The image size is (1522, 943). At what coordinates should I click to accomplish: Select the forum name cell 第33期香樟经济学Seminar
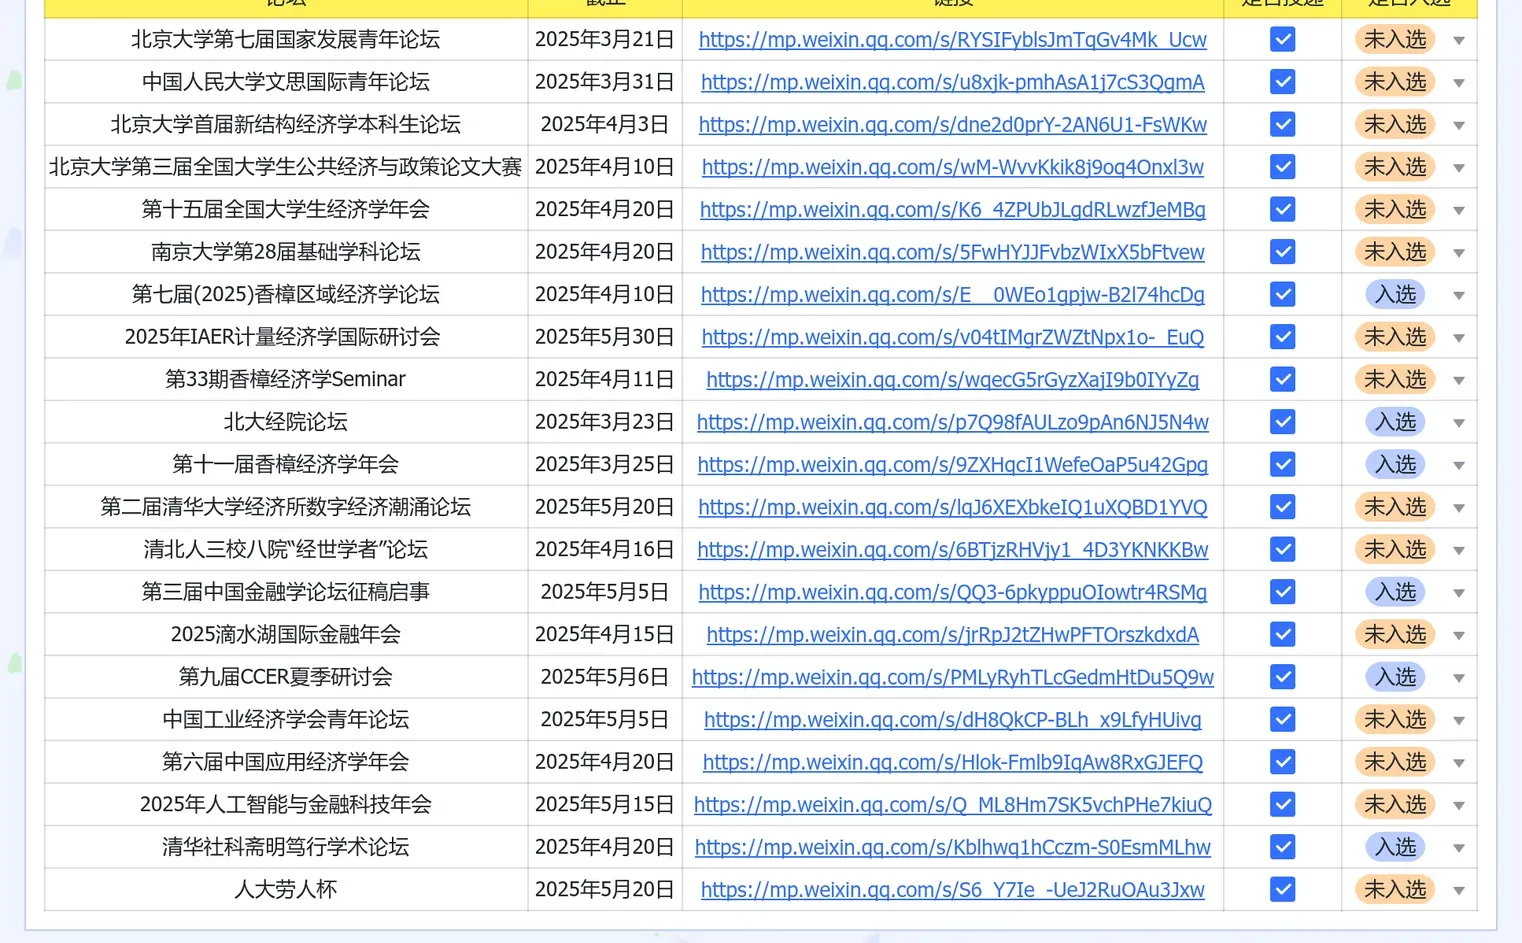(x=285, y=379)
